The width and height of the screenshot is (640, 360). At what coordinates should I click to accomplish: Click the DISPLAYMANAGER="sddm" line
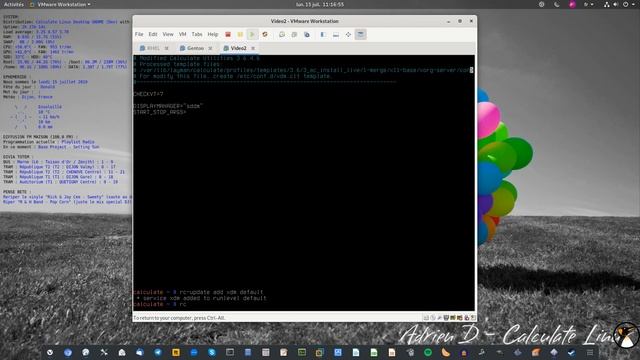click(168, 106)
